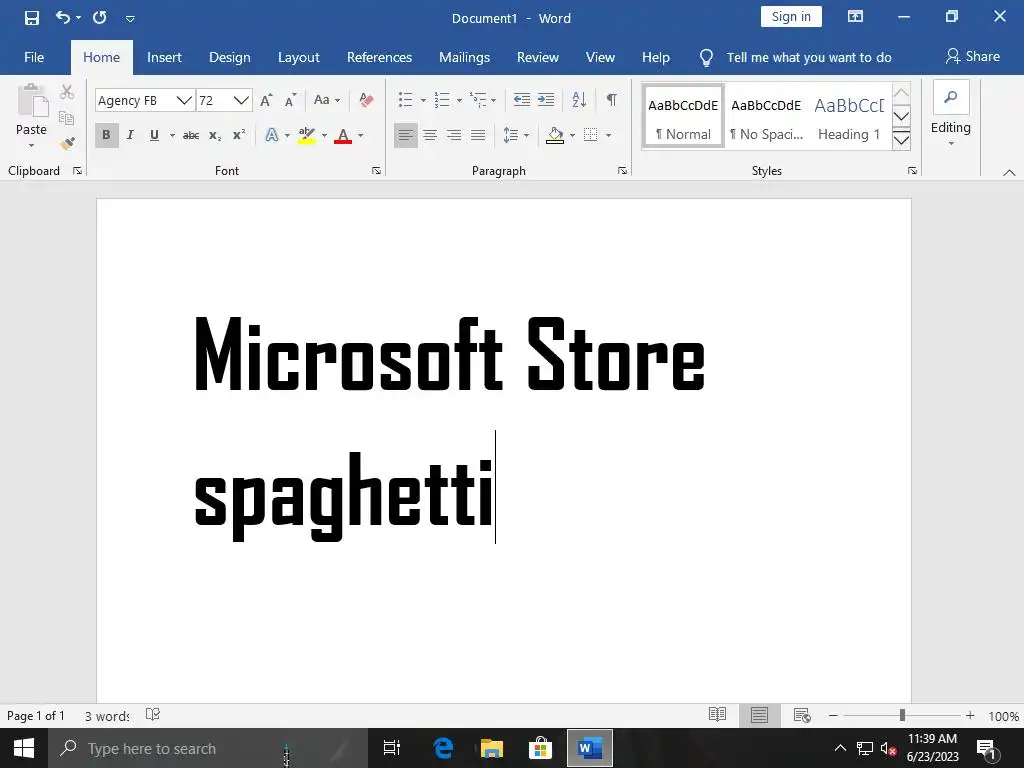
Task: Switch to the Design tab
Action: coord(229,57)
